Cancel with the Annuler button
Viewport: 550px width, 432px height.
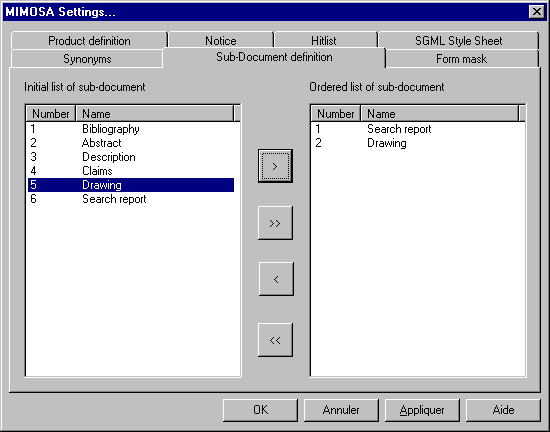point(341,410)
